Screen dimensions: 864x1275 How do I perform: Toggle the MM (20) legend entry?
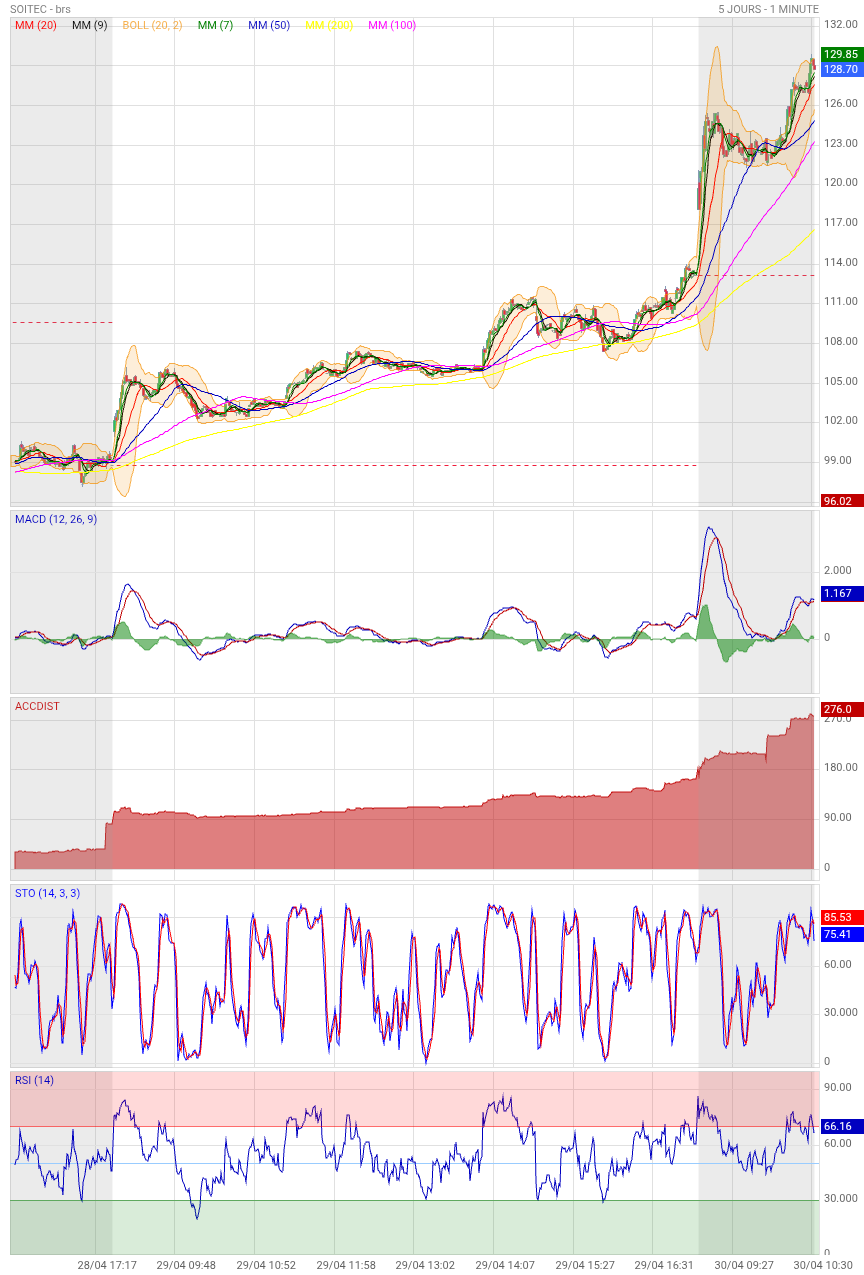pos(36,25)
